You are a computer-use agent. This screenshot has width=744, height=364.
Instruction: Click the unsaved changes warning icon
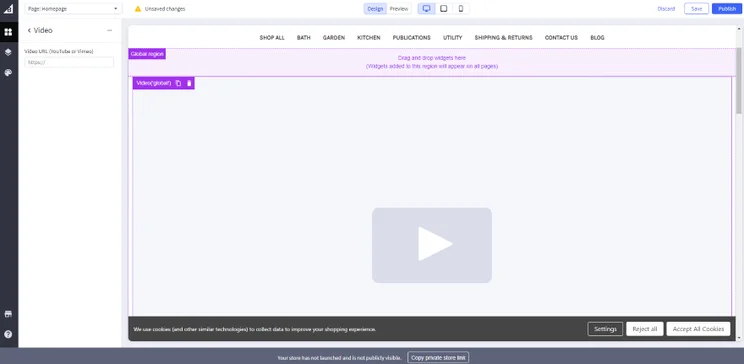click(138, 9)
